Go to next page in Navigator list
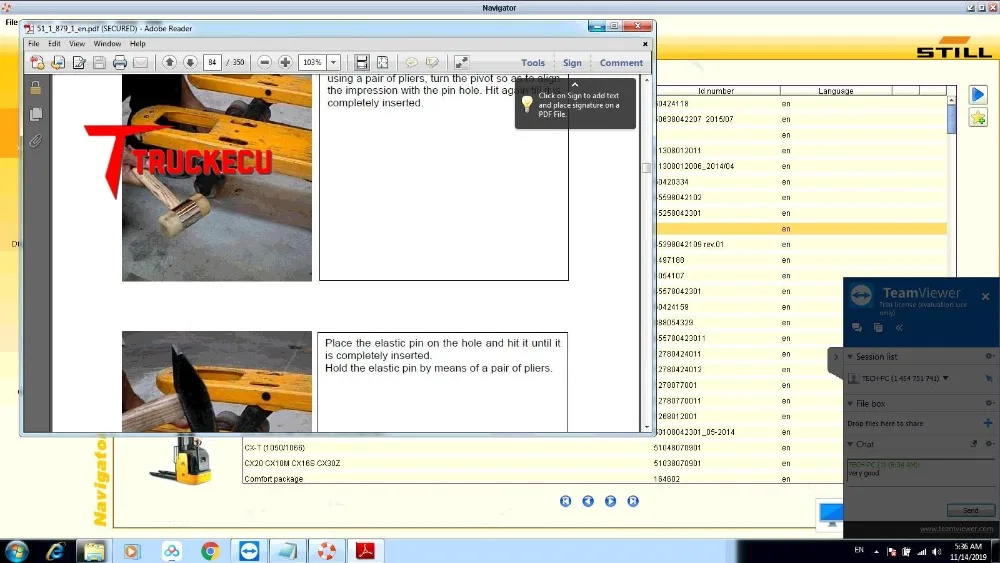 pos(610,501)
